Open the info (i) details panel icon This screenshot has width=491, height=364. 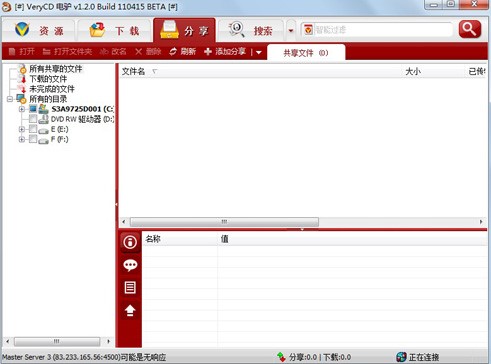(130, 242)
